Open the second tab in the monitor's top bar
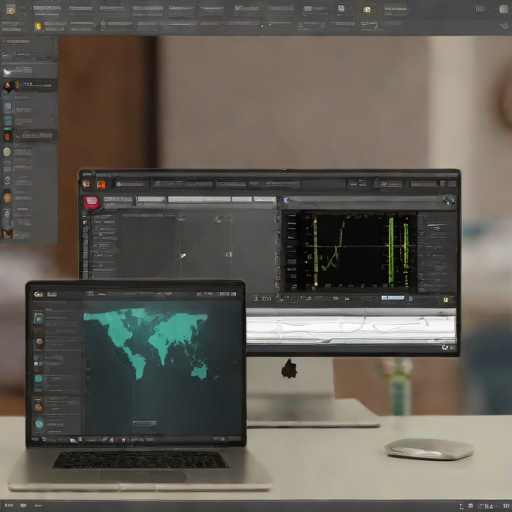 (168, 184)
